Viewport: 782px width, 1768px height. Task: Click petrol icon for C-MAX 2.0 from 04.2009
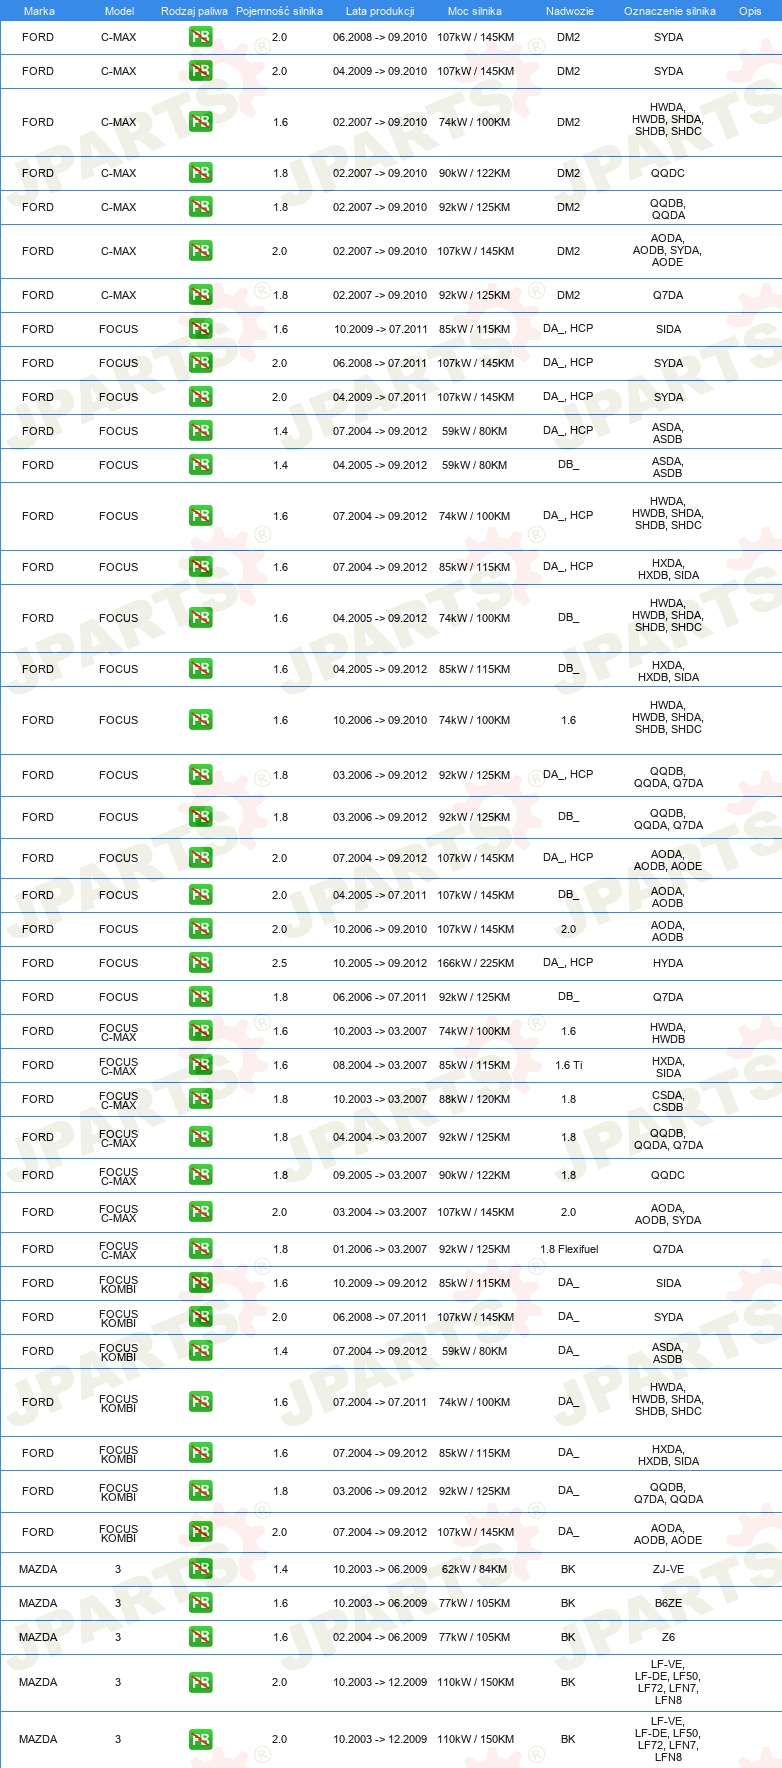pyautogui.click(x=201, y=71)
